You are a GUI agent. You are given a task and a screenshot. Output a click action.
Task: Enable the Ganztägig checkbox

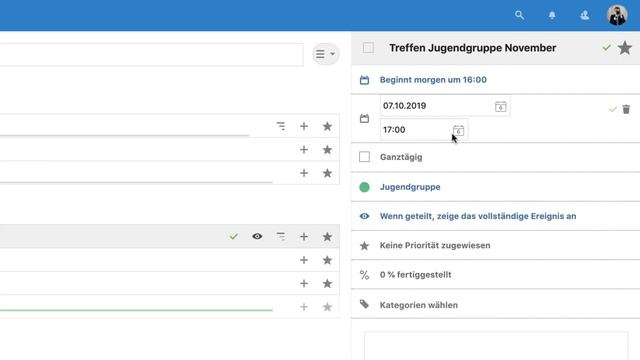click(364, 157)
